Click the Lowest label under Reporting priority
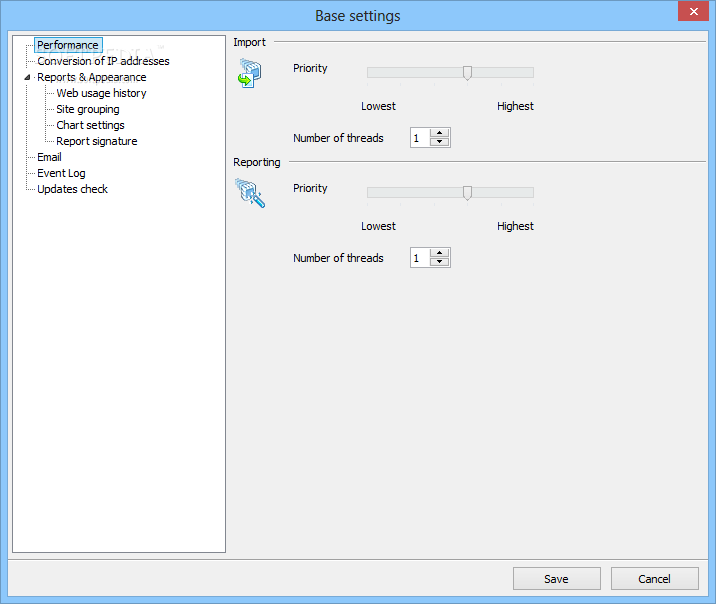The height and width of the screenshot is (604, 716). [x=379, y=226]
